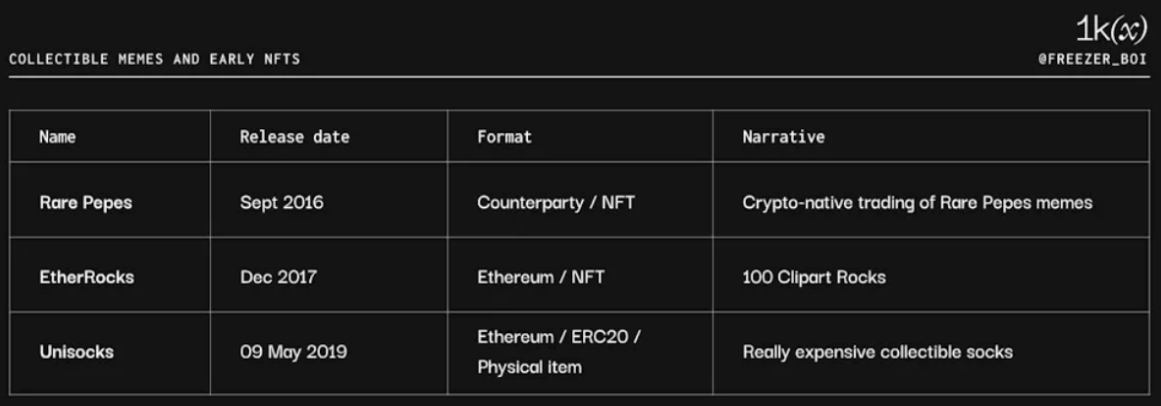Click the Name column header

pos(58,137)
